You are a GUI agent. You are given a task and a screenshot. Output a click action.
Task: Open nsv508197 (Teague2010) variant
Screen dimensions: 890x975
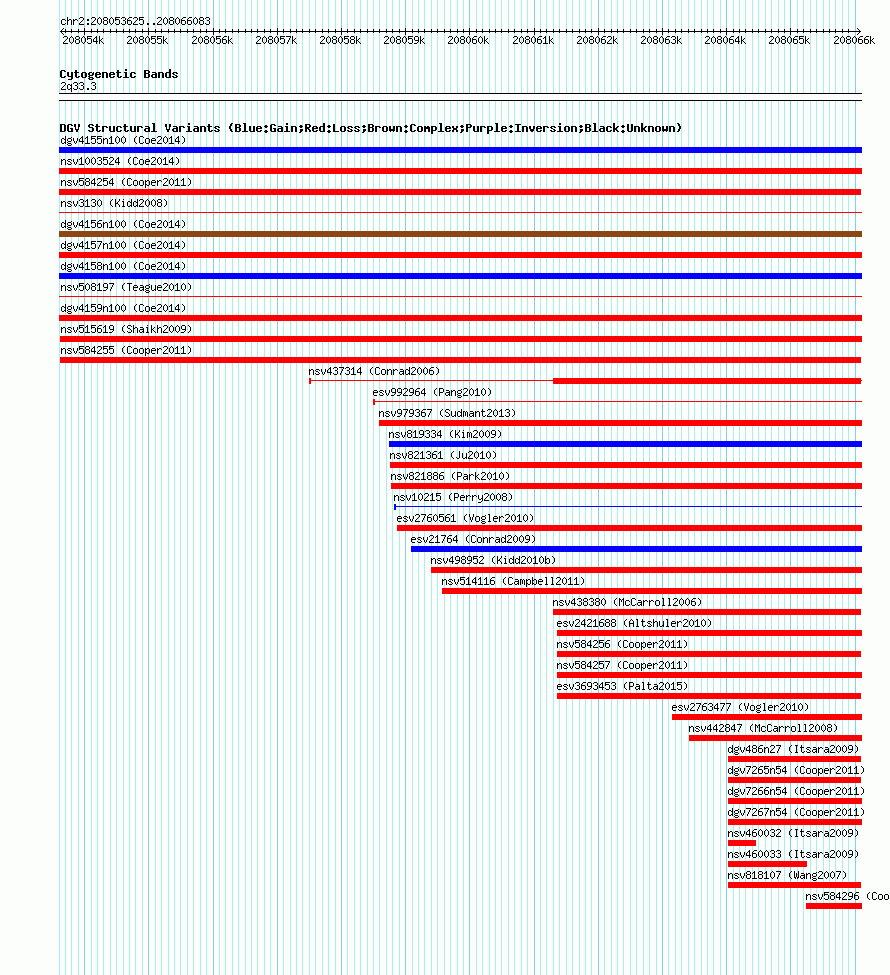pyautogui.click(x=126, y=287)
